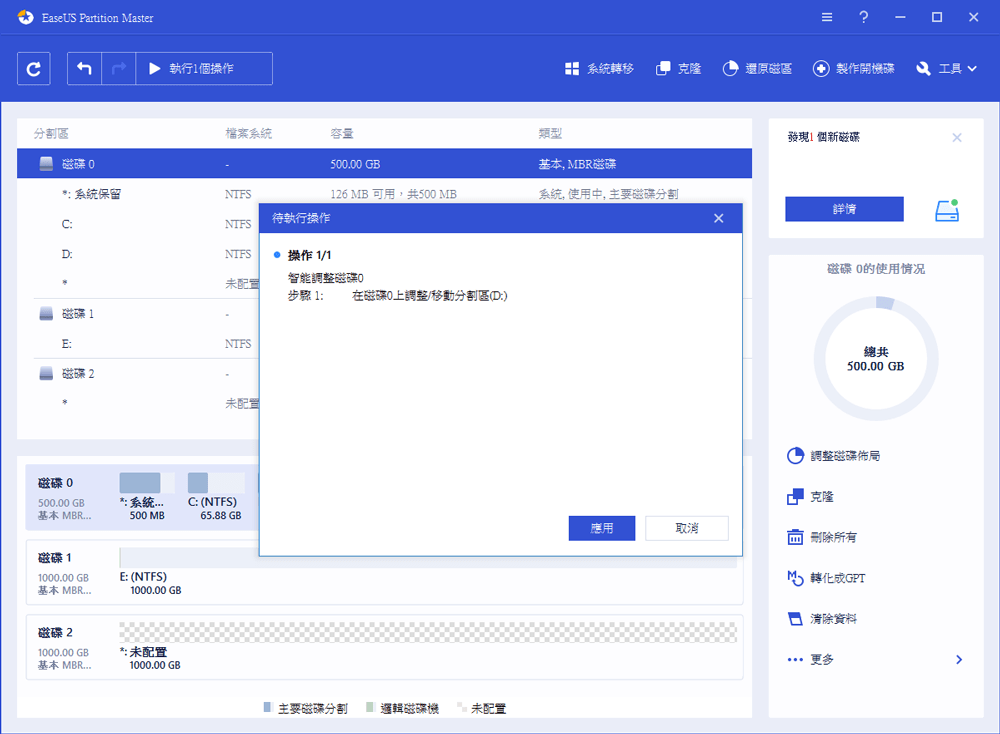Select the 磁碟 0 label in disk map
The width and height of the screenshot is (1000, 734).
pos(55,483)
